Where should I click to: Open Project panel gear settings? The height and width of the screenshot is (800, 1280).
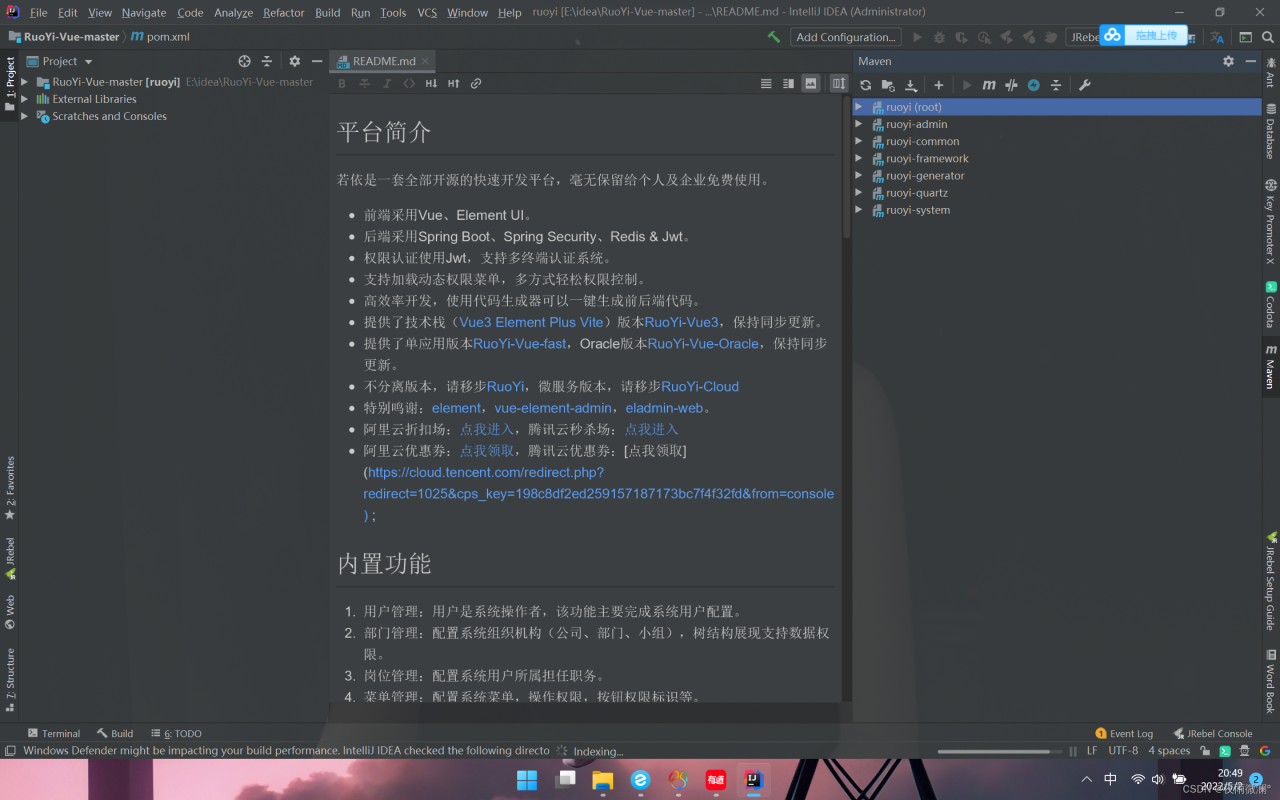(x=294, y=61)
